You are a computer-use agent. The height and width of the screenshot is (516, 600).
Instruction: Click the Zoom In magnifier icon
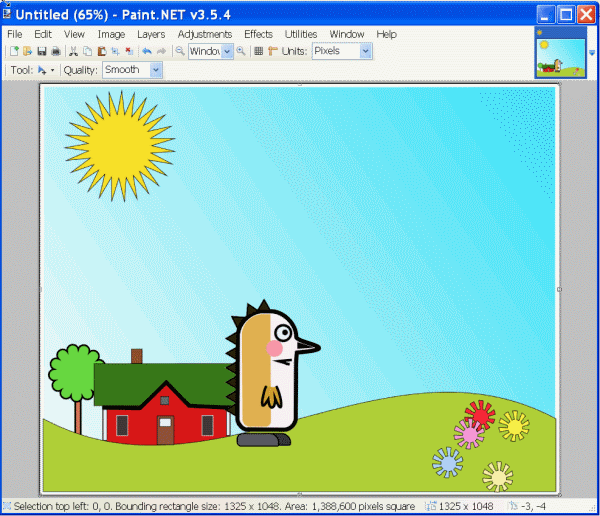click(241, 51)
